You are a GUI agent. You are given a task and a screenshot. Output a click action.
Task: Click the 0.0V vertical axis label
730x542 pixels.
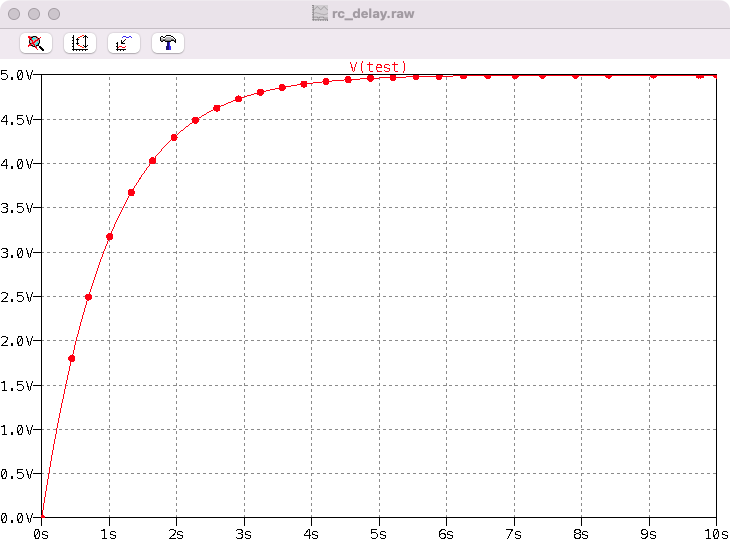[16, 518]
